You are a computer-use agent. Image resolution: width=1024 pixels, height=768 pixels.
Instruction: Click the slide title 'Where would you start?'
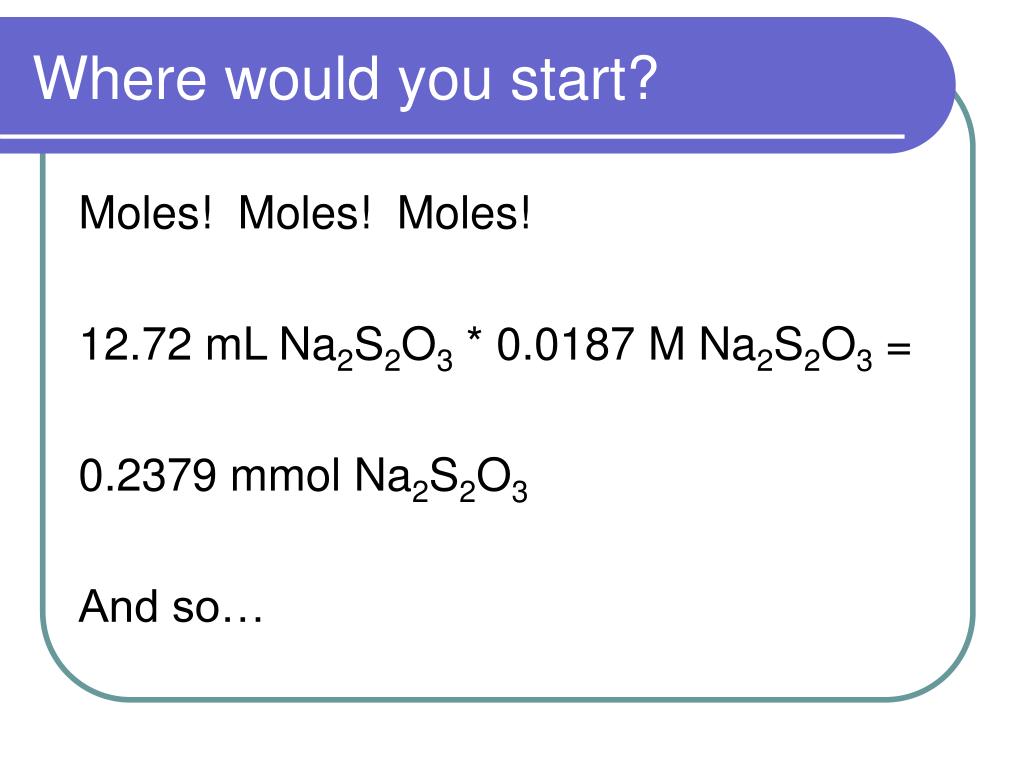coord(345,80)
